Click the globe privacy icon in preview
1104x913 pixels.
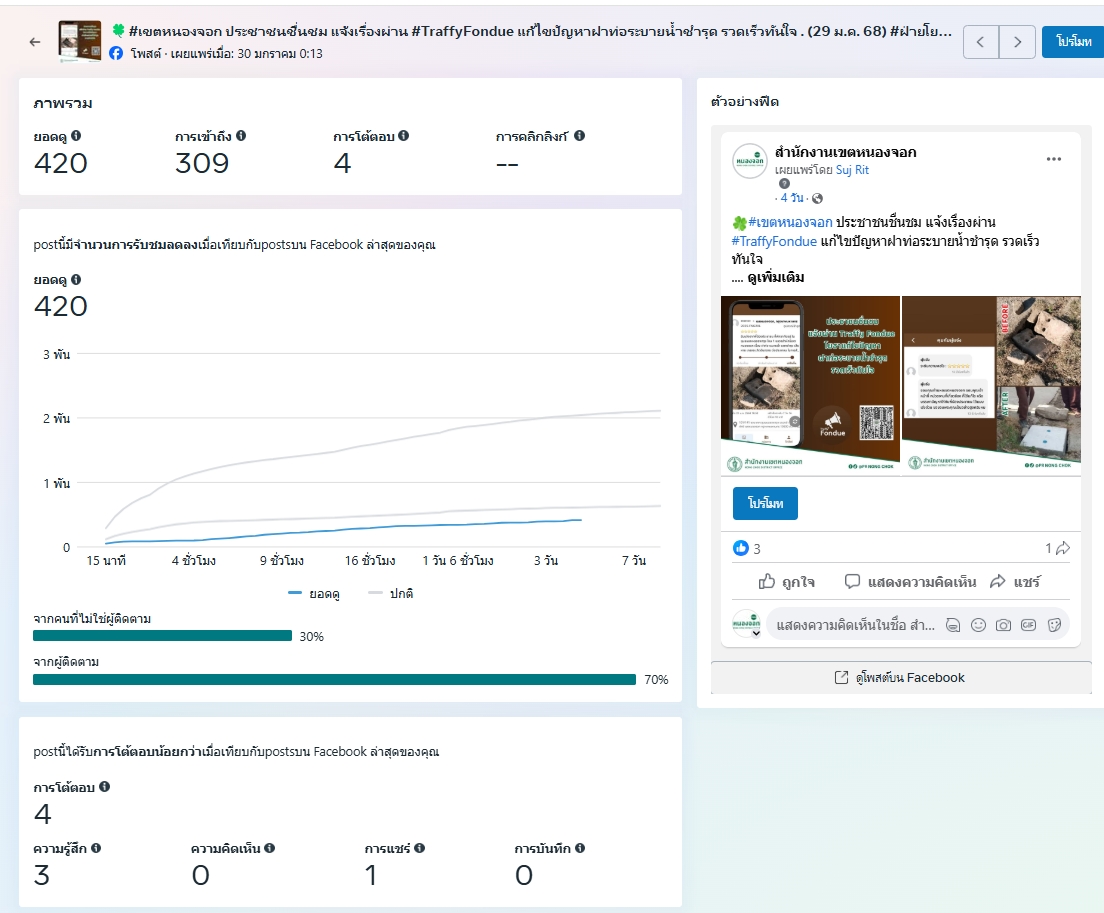(x=817, y=199)
